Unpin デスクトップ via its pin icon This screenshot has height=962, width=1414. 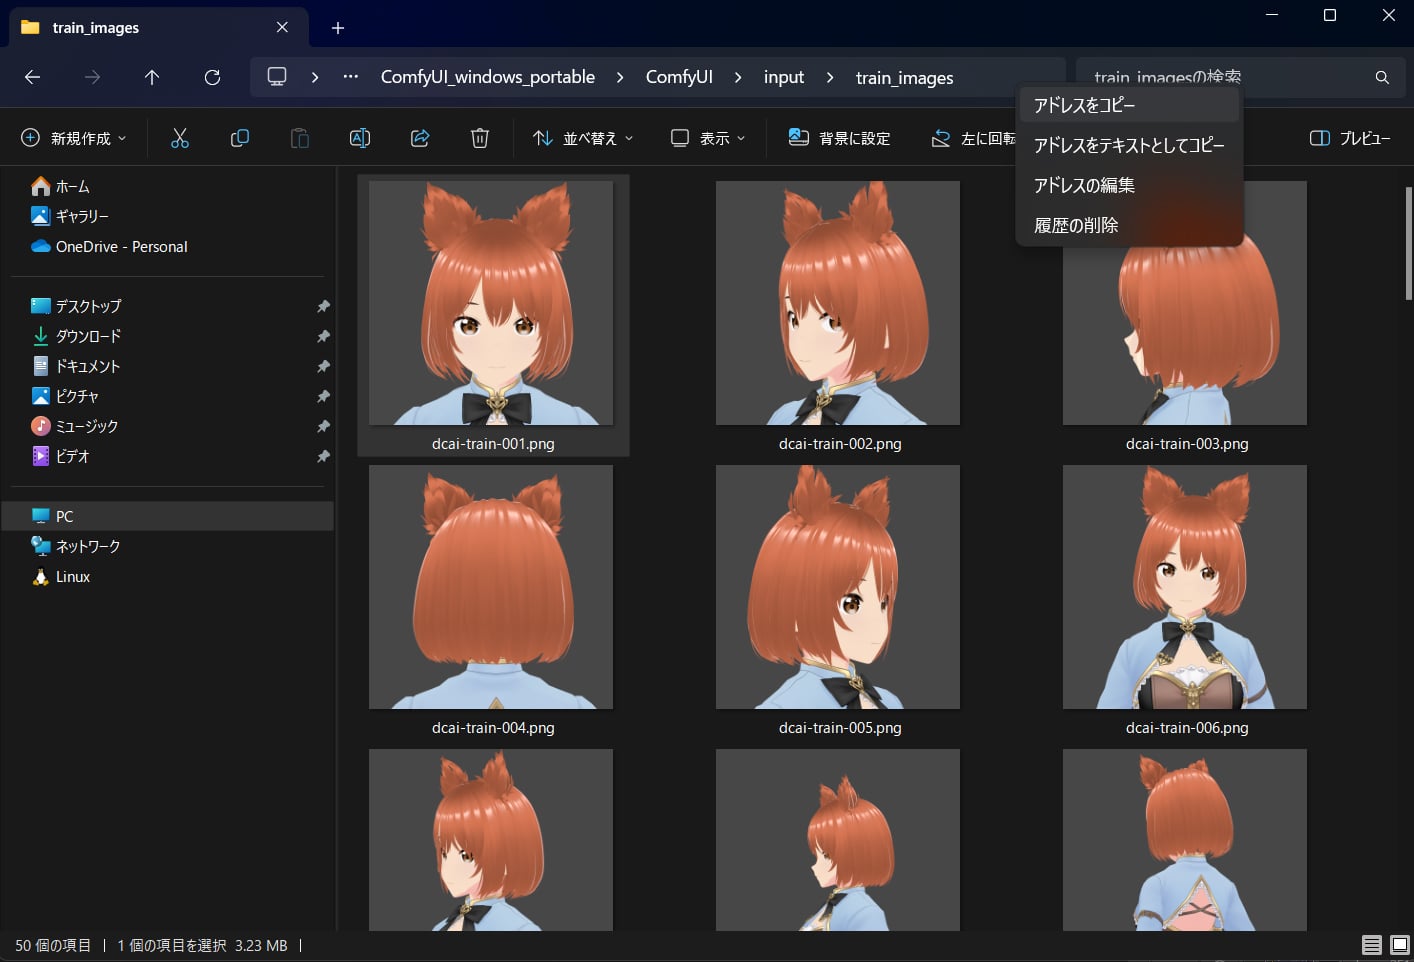(x=323, y=306)
